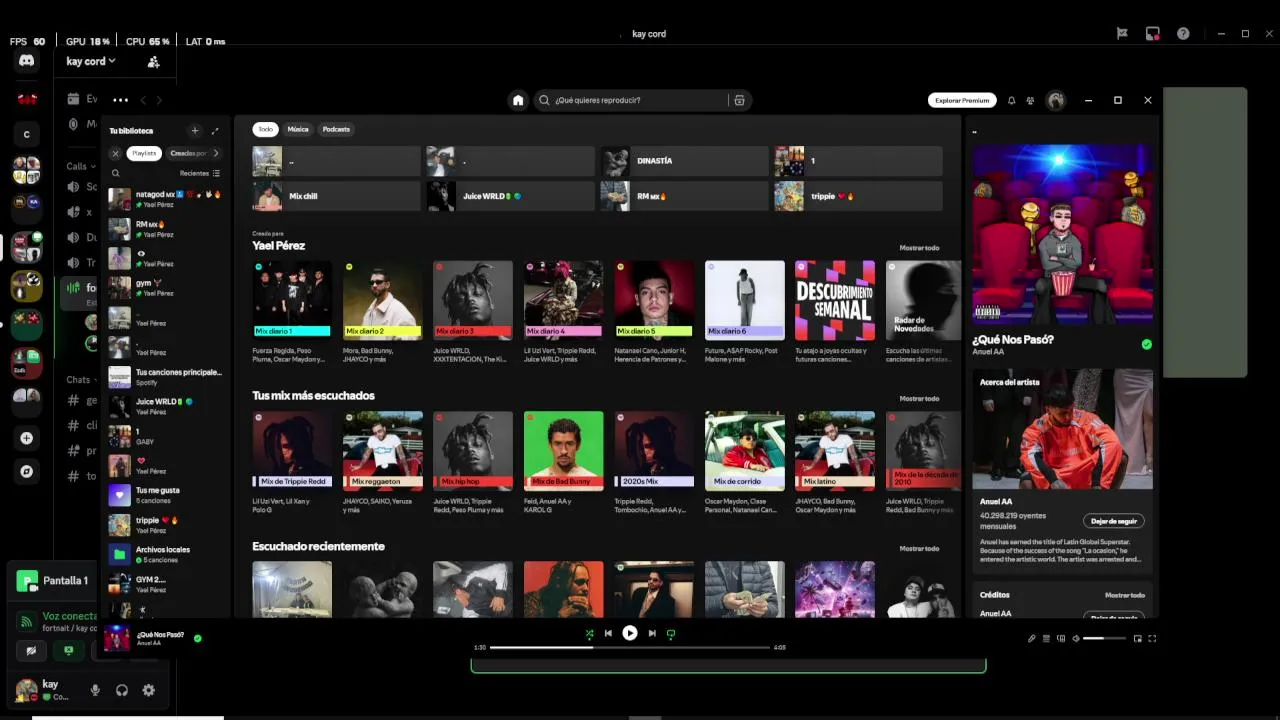Toggle shuffle in the player bar
The height and width of the screenshot is (720, 1280).
coord(589,633)
